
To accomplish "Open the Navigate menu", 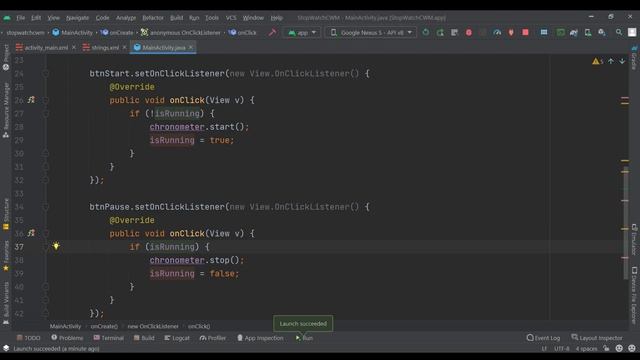I will (x=78, y=18).
